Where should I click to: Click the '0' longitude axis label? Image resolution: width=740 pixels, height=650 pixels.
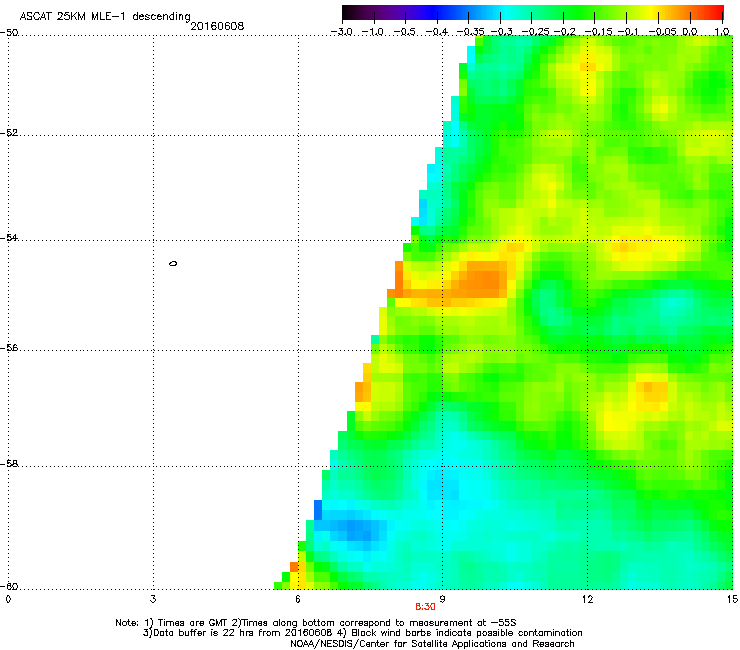[8, 599]
